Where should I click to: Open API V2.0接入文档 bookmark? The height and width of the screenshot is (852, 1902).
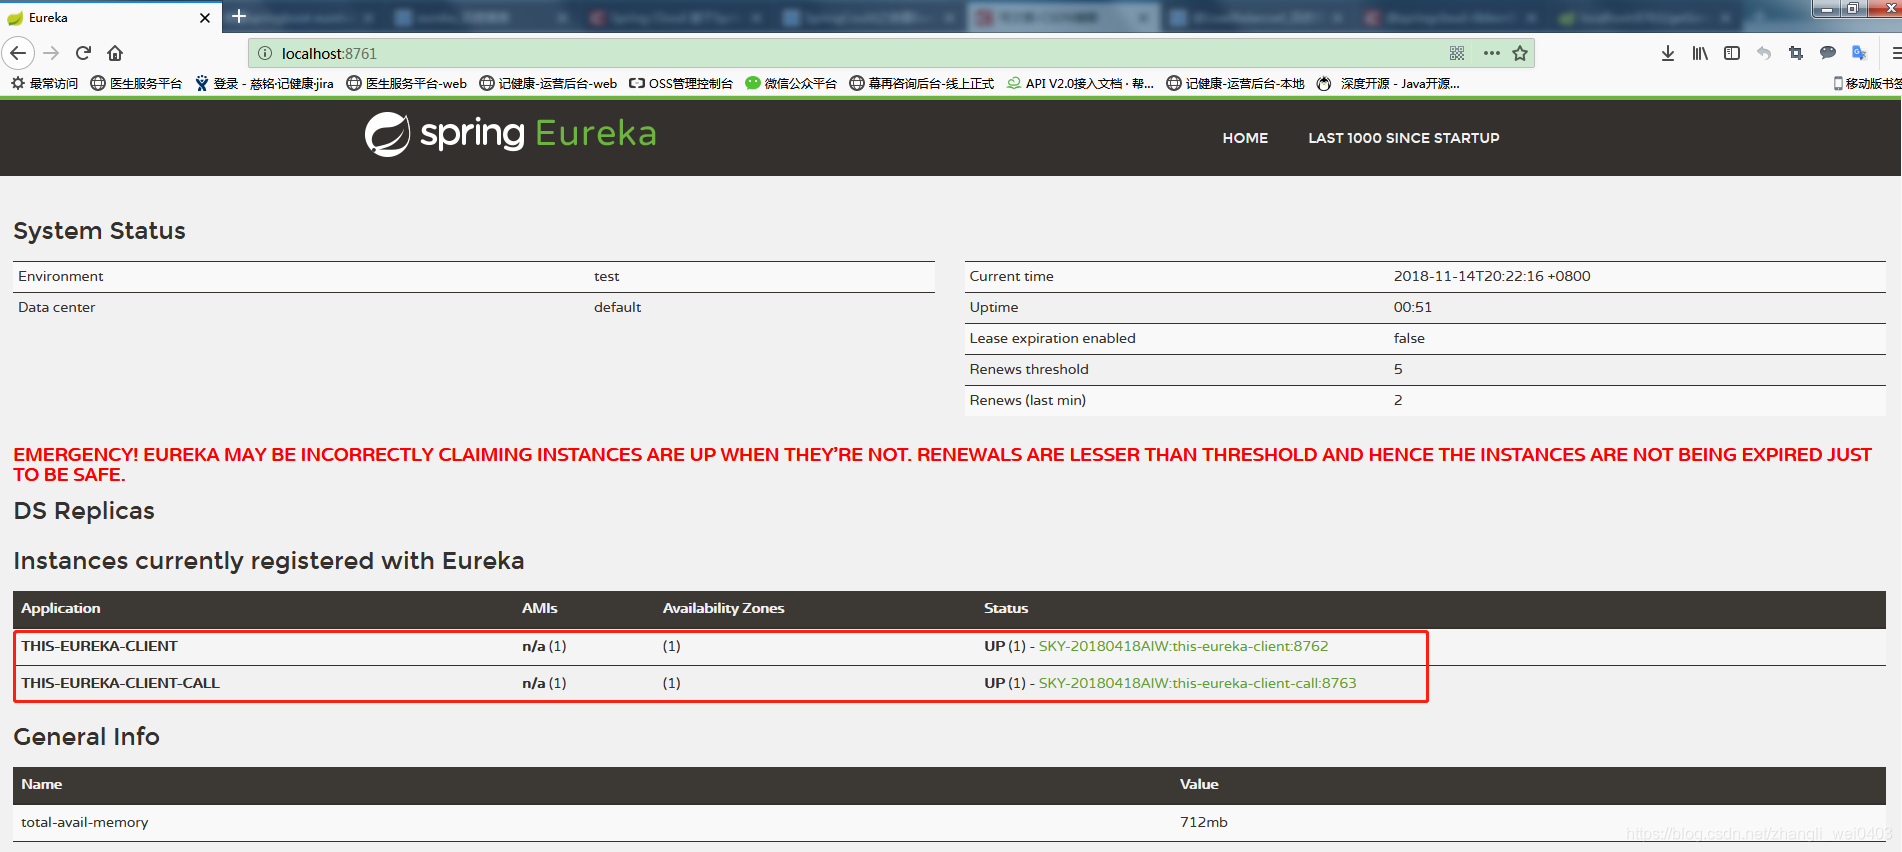coord(1080,84)
